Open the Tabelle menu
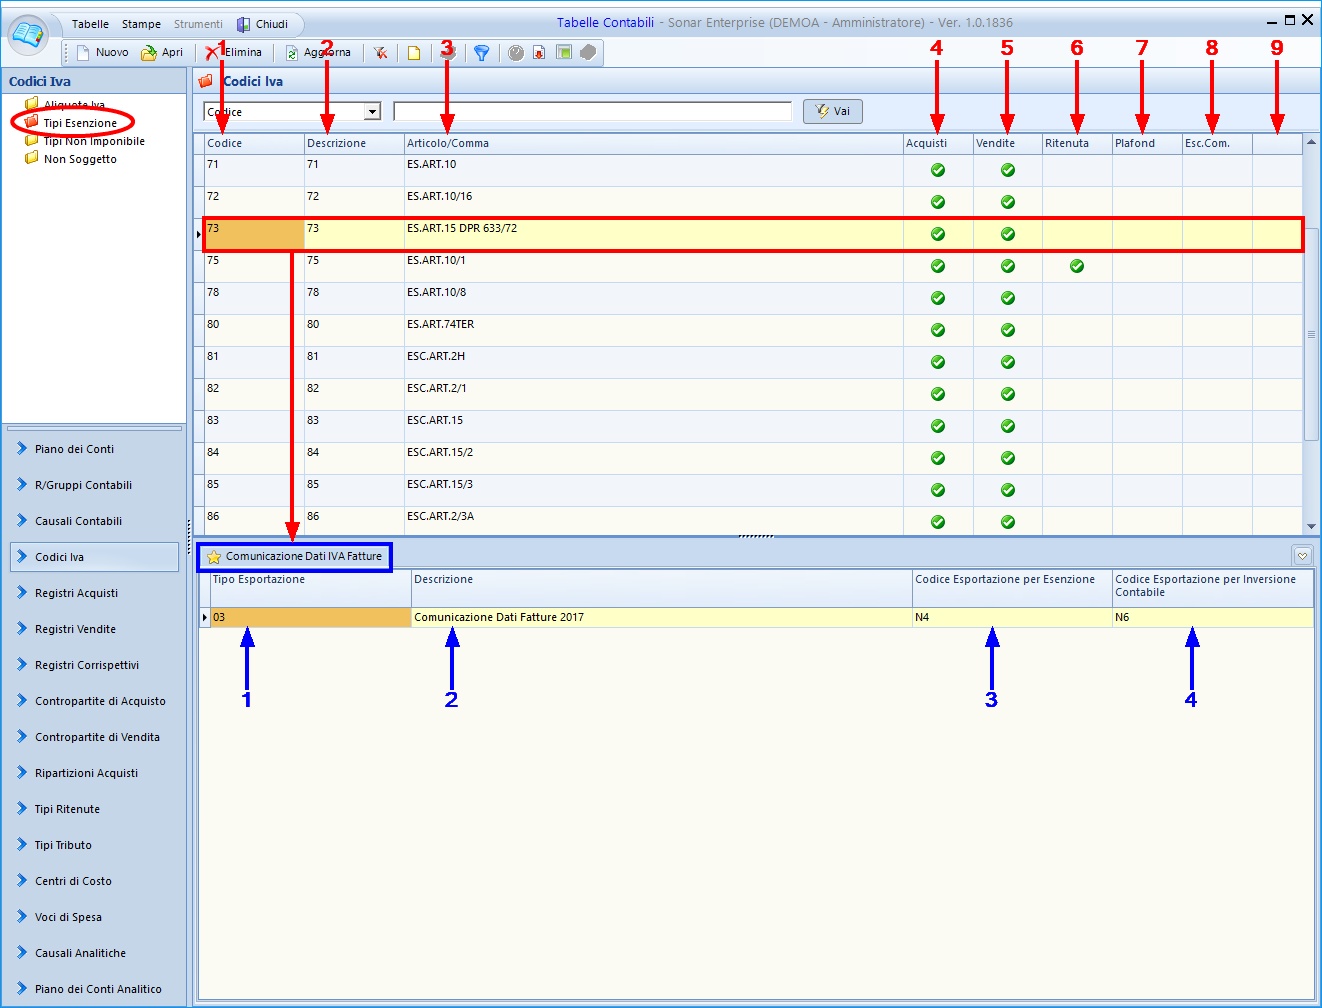This screenshot has height=1008, width=1322. pos(90,24)
